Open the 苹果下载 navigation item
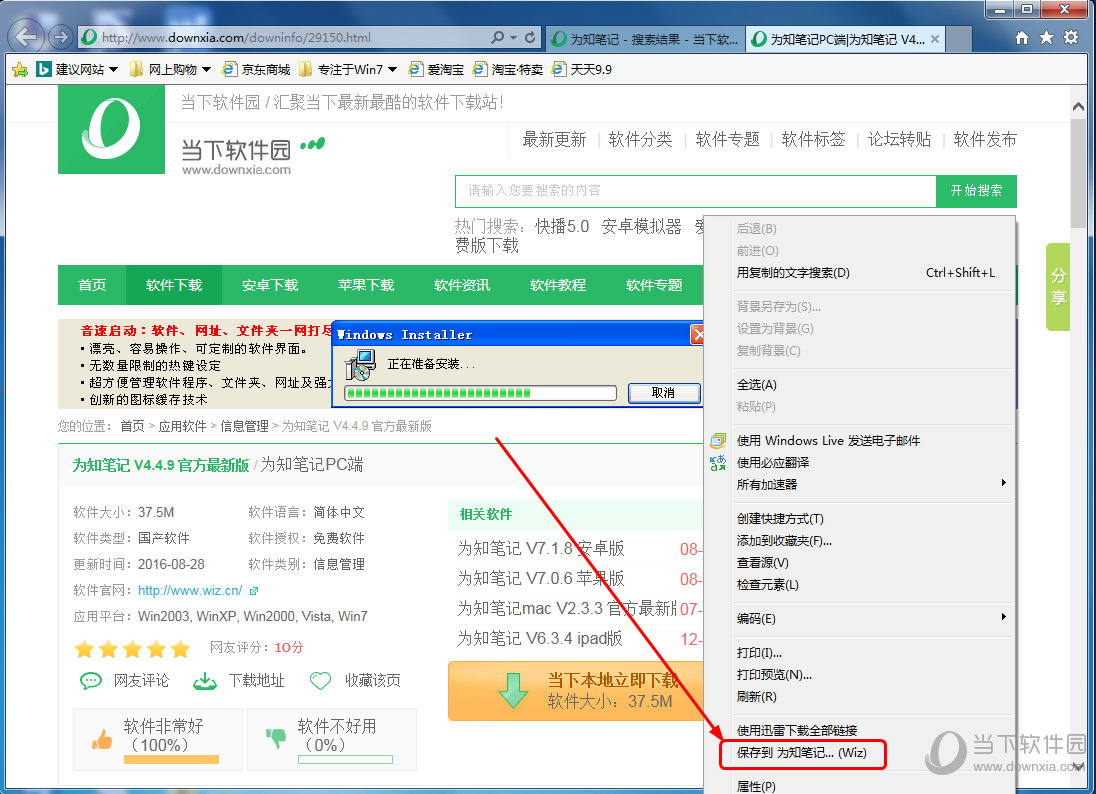 [x=366, y=285]
